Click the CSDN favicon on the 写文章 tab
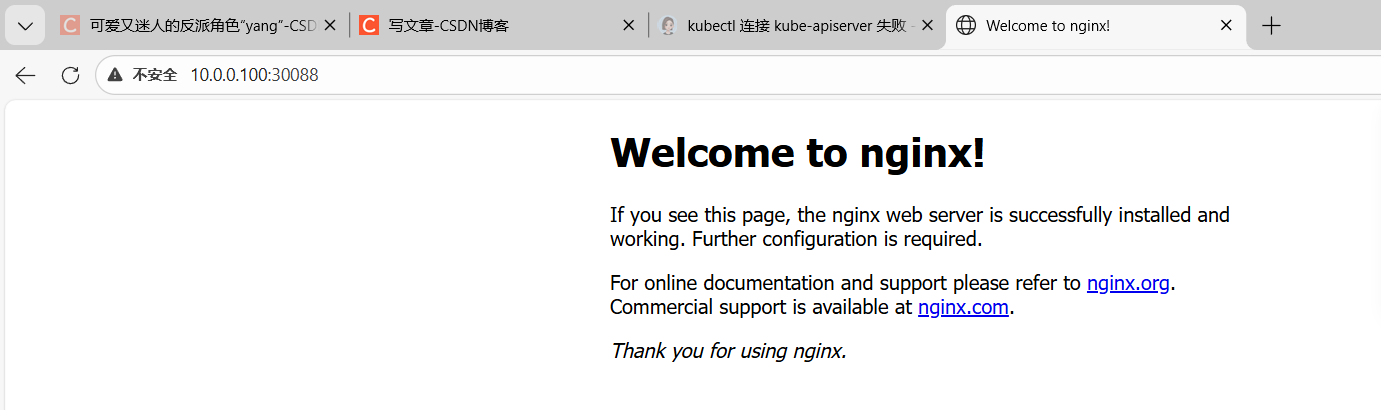This screenshot has height=410, width=1381. click(369, 26)
